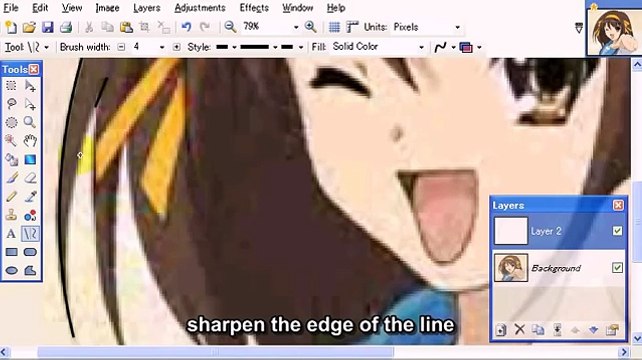Select the Lasso Select tool
The image size is (642, 360).
[x=11, y=104]
